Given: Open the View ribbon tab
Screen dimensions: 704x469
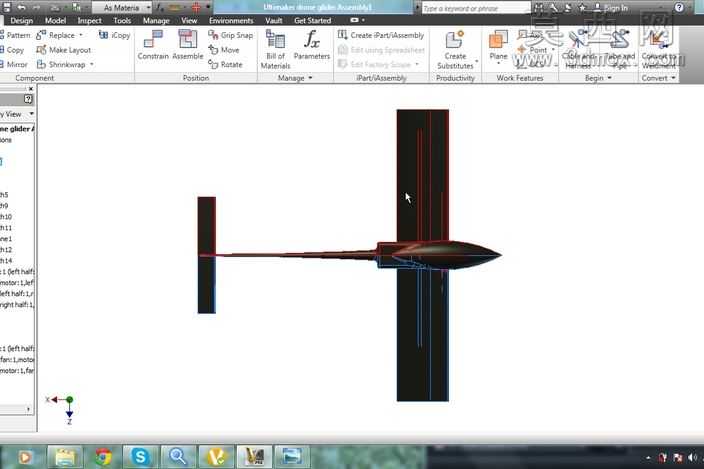Looking at the screenshot, I should tap(189, 21).
